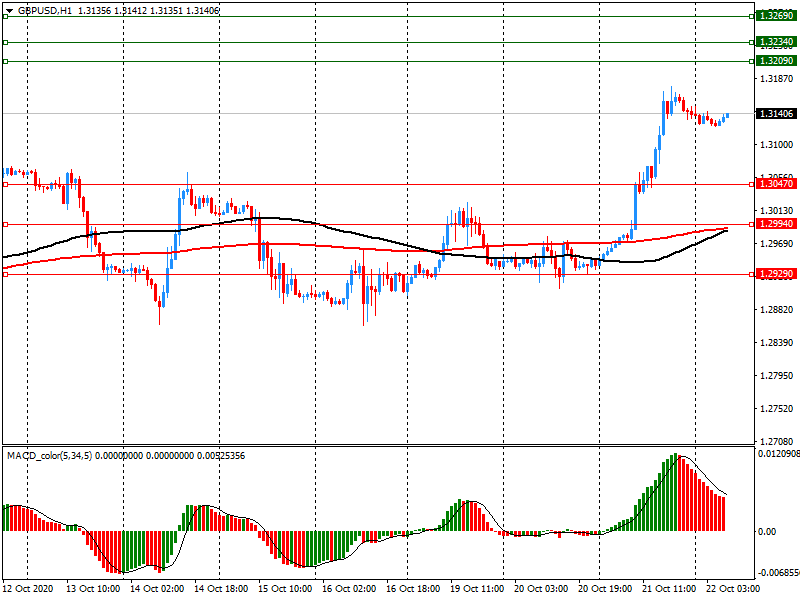Open the chart menu triangle beside GBPUSD,H1
The width and height of the screenshot is (800, 600).
point(9,11)
